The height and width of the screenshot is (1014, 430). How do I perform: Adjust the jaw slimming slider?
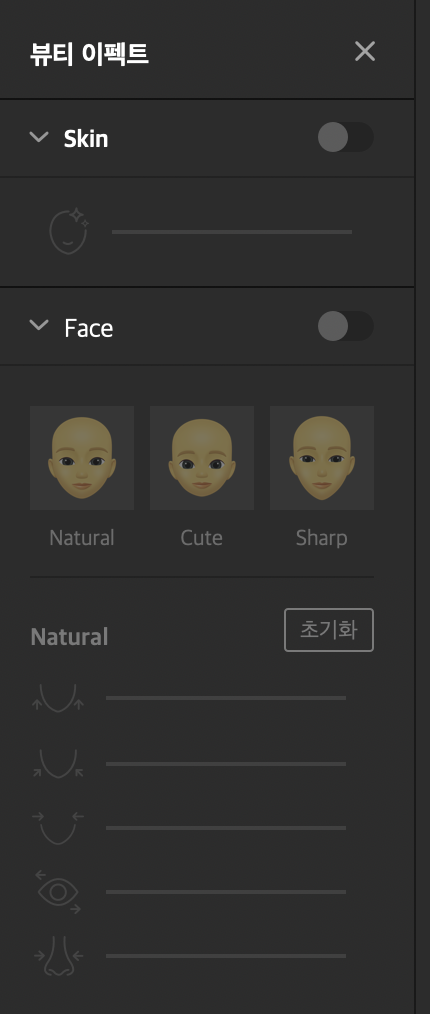tap(226, 764)
